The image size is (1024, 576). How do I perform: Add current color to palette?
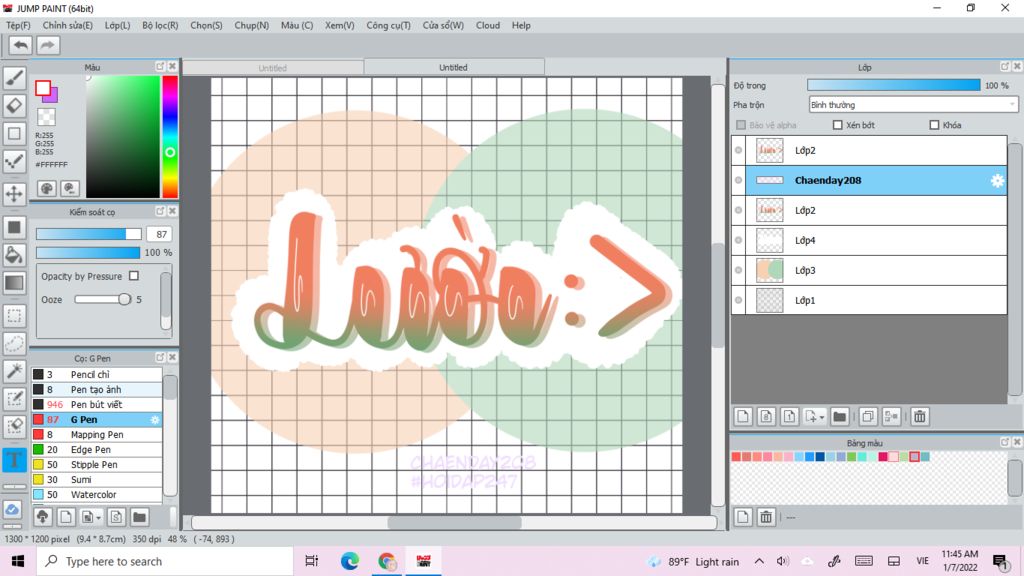[743, 517]
